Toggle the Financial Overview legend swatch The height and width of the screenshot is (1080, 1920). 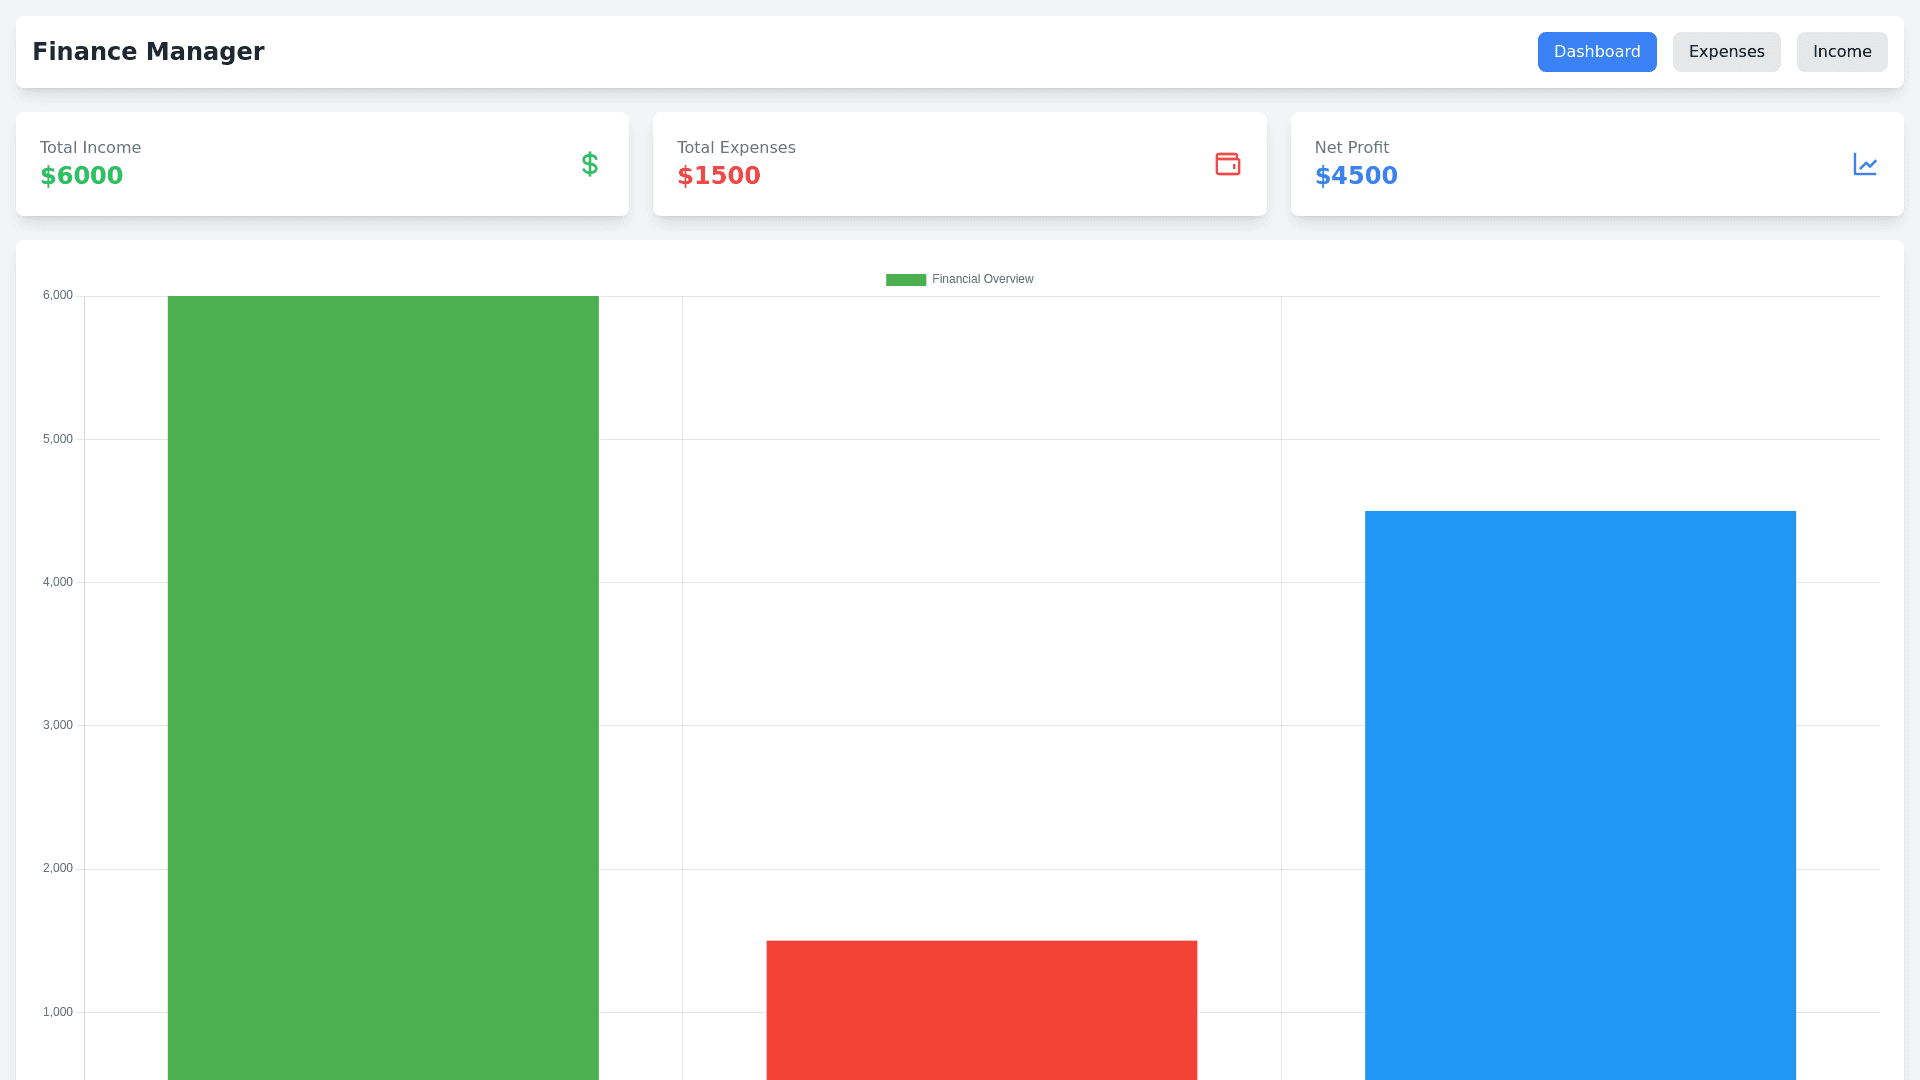pyautogui.click(x=905, y=280)
